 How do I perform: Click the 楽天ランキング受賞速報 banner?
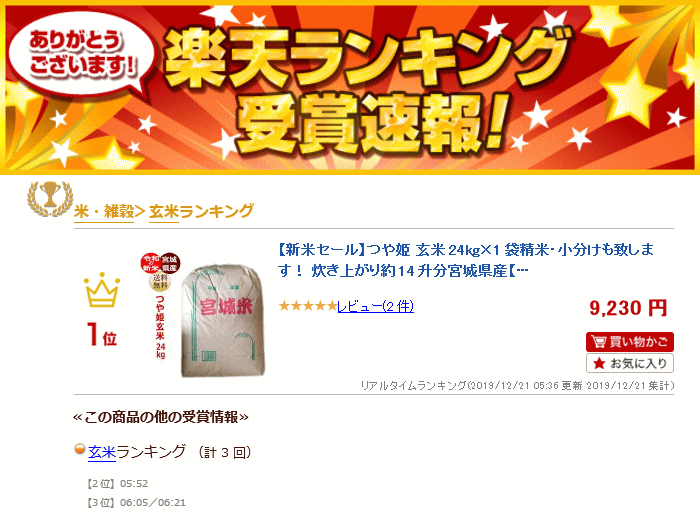[x=350, y=87]
